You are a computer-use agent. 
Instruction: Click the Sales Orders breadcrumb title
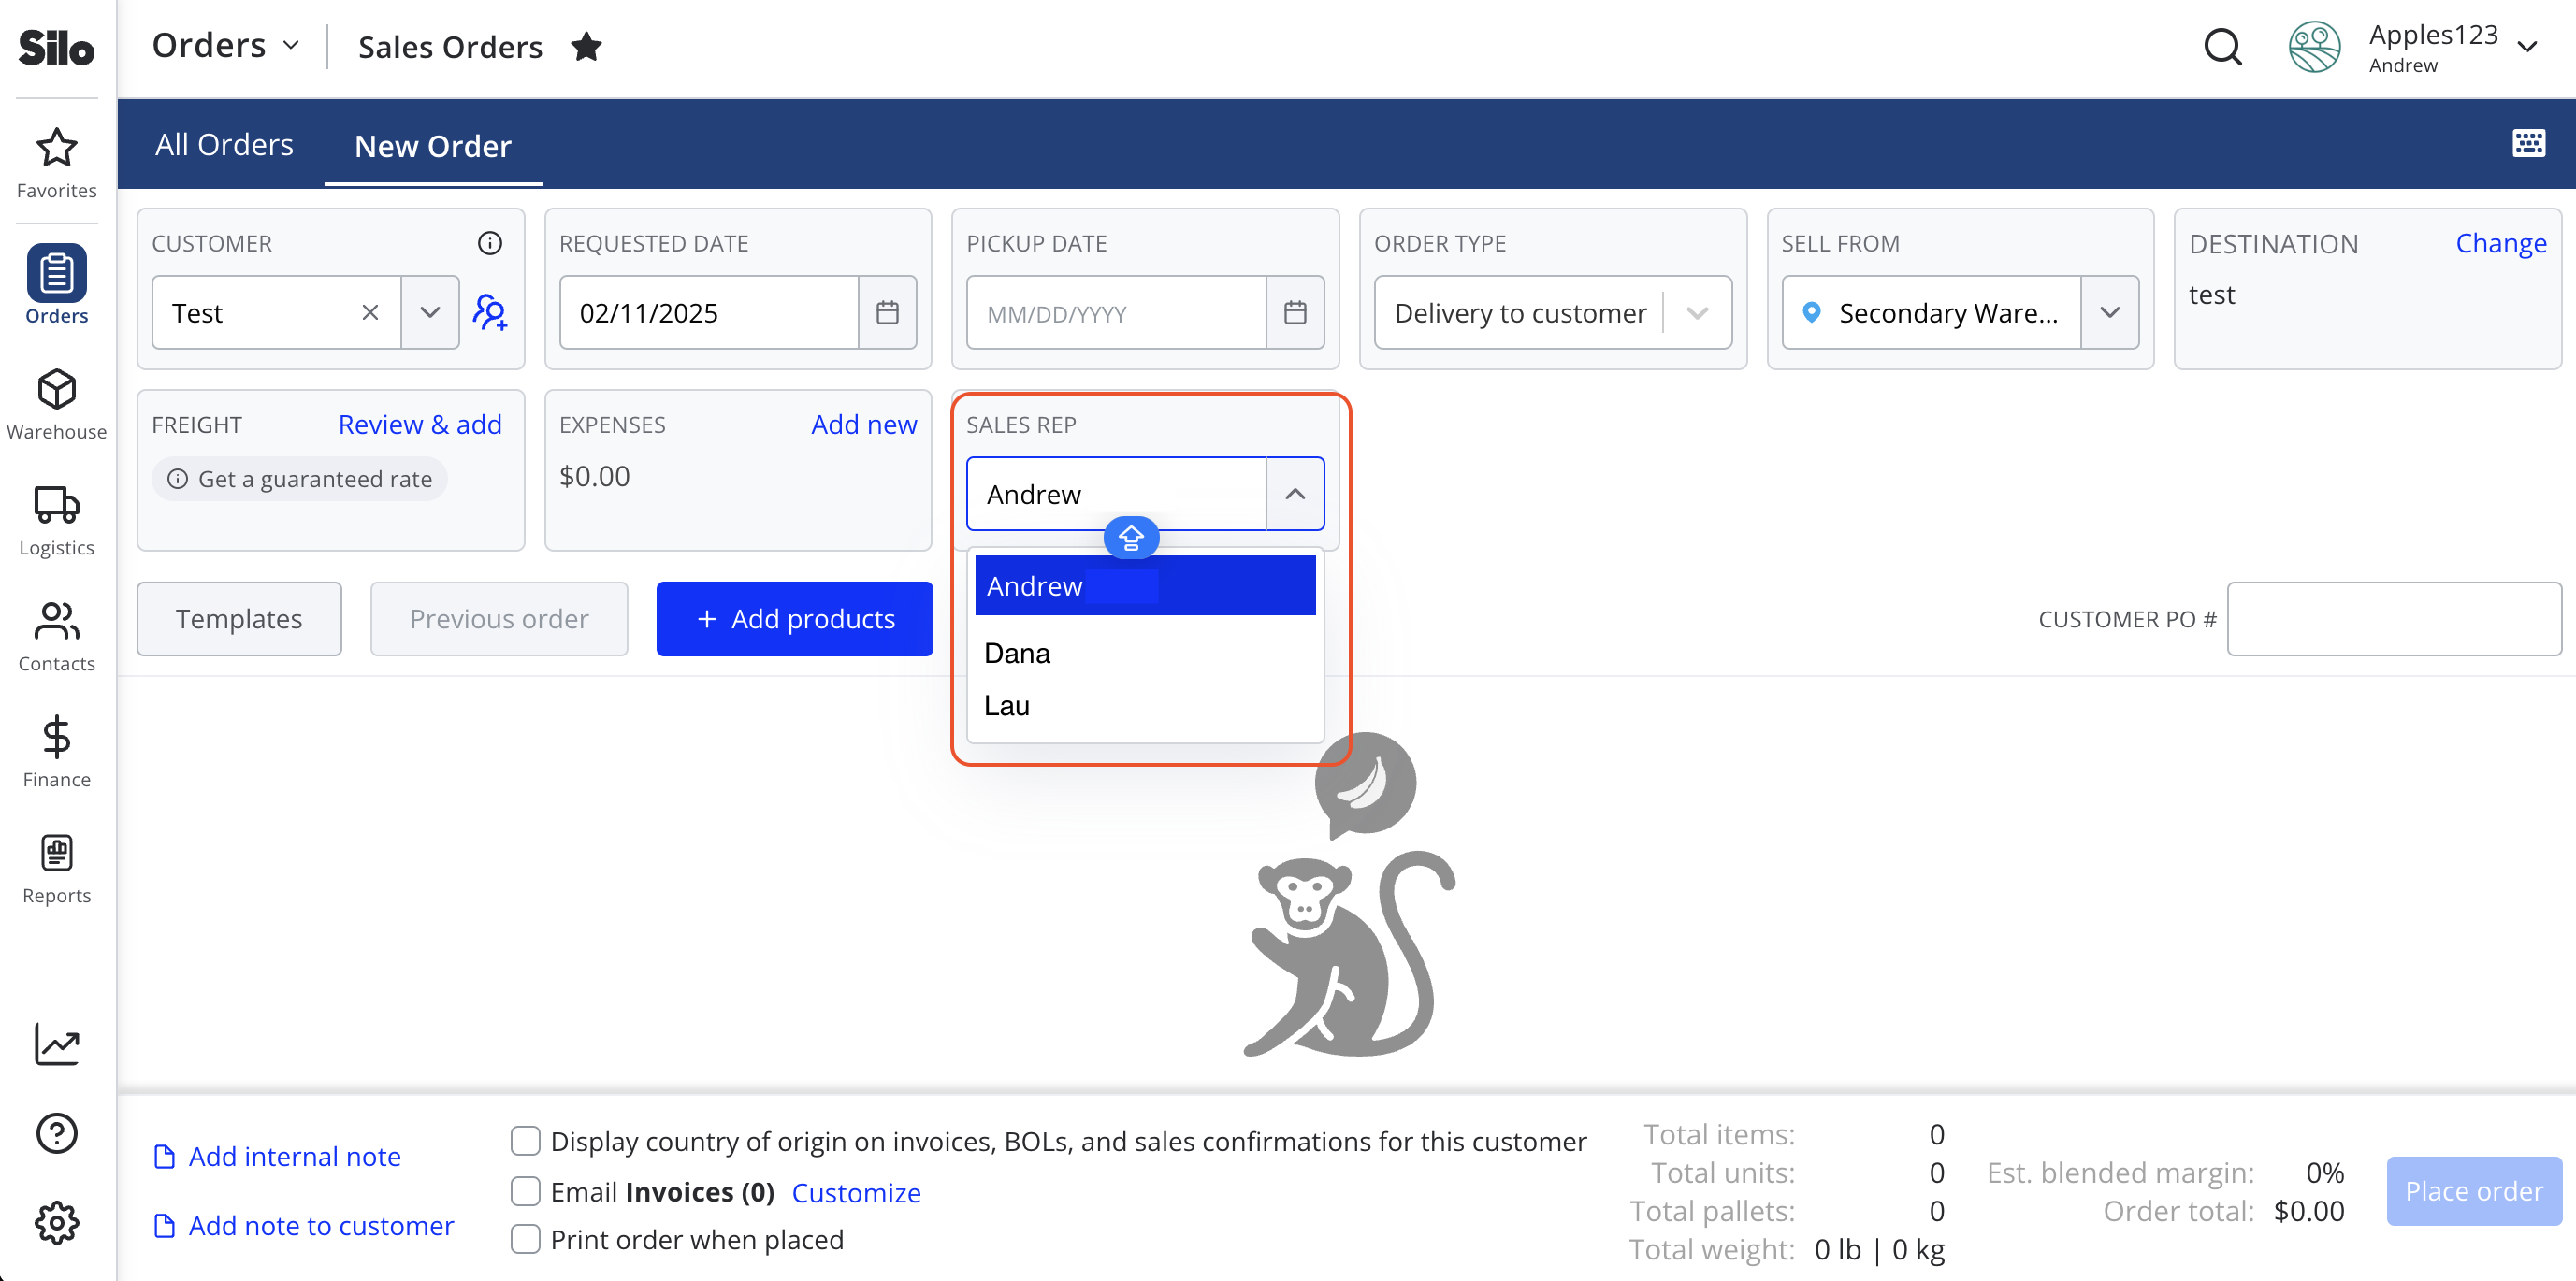(450, 47)
